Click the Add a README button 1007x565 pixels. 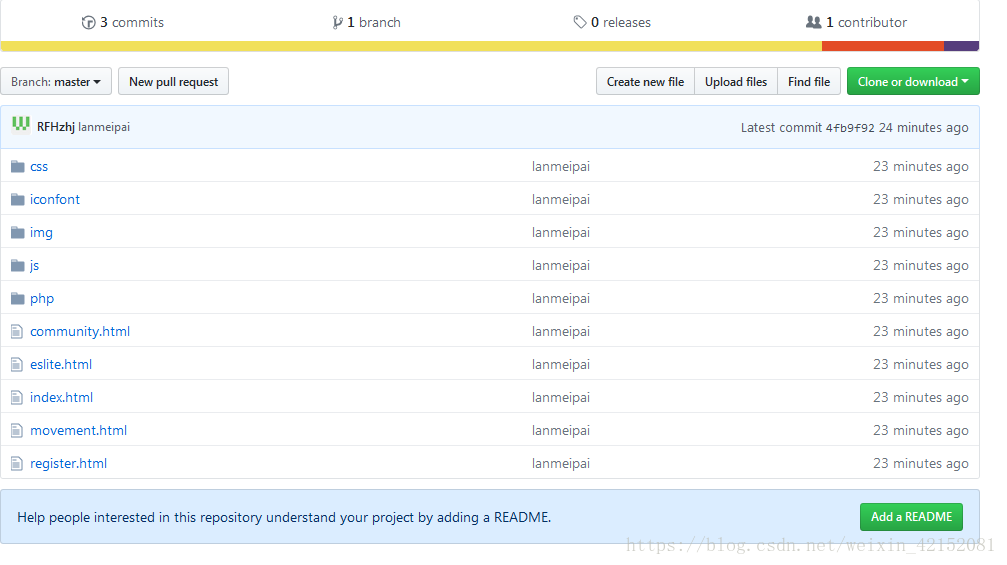(x=911, y=517)
